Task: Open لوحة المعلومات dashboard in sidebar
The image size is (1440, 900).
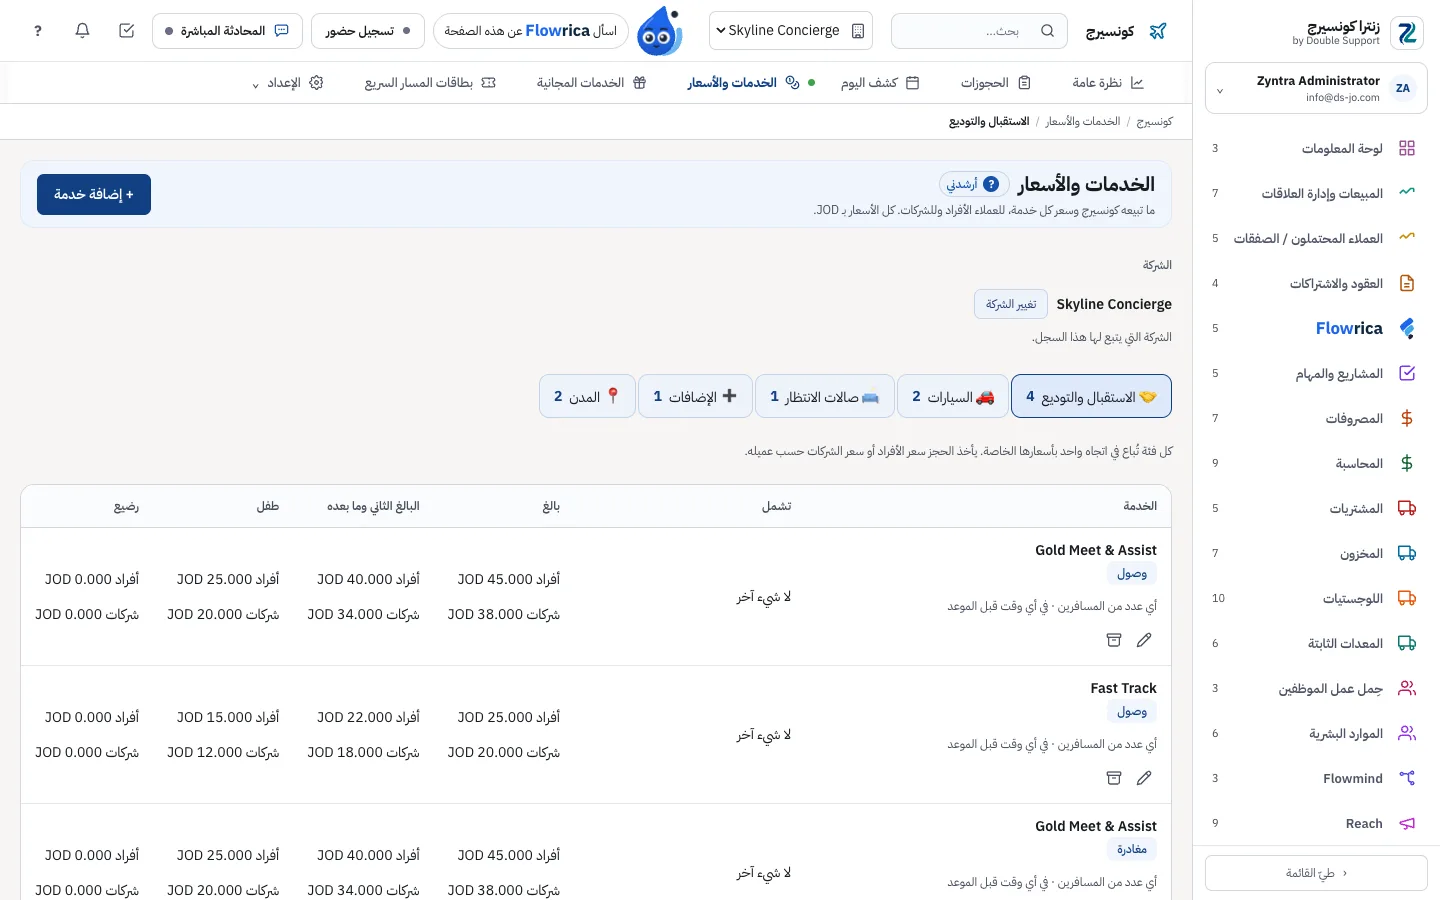Action: coord(1316,148)
